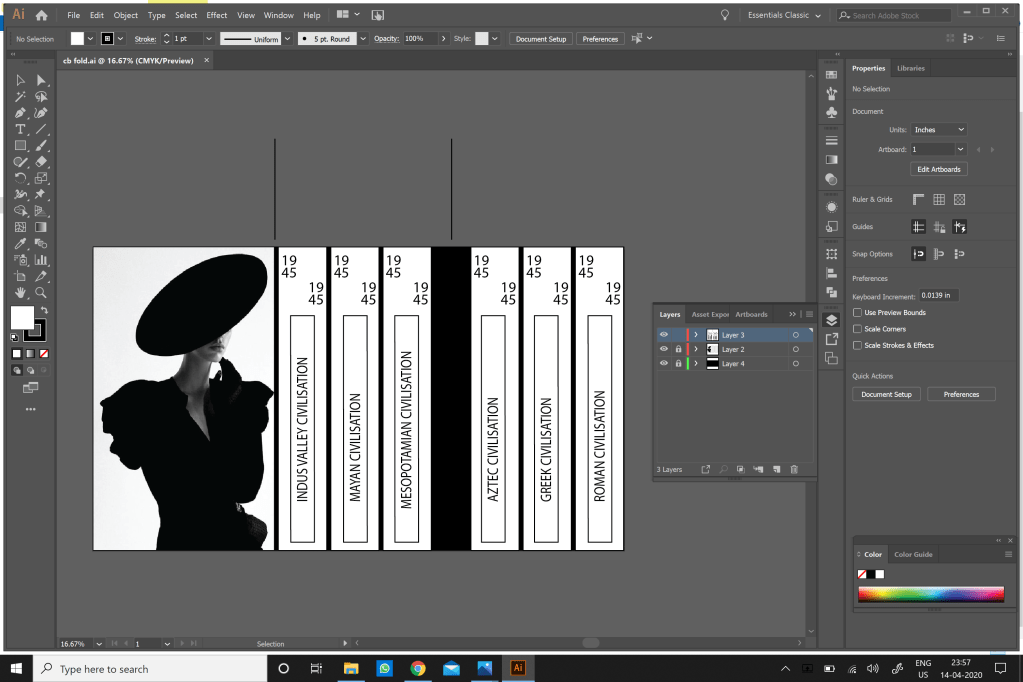Show the pixel grid icon in Ruler & Grids

coord(959,200)
